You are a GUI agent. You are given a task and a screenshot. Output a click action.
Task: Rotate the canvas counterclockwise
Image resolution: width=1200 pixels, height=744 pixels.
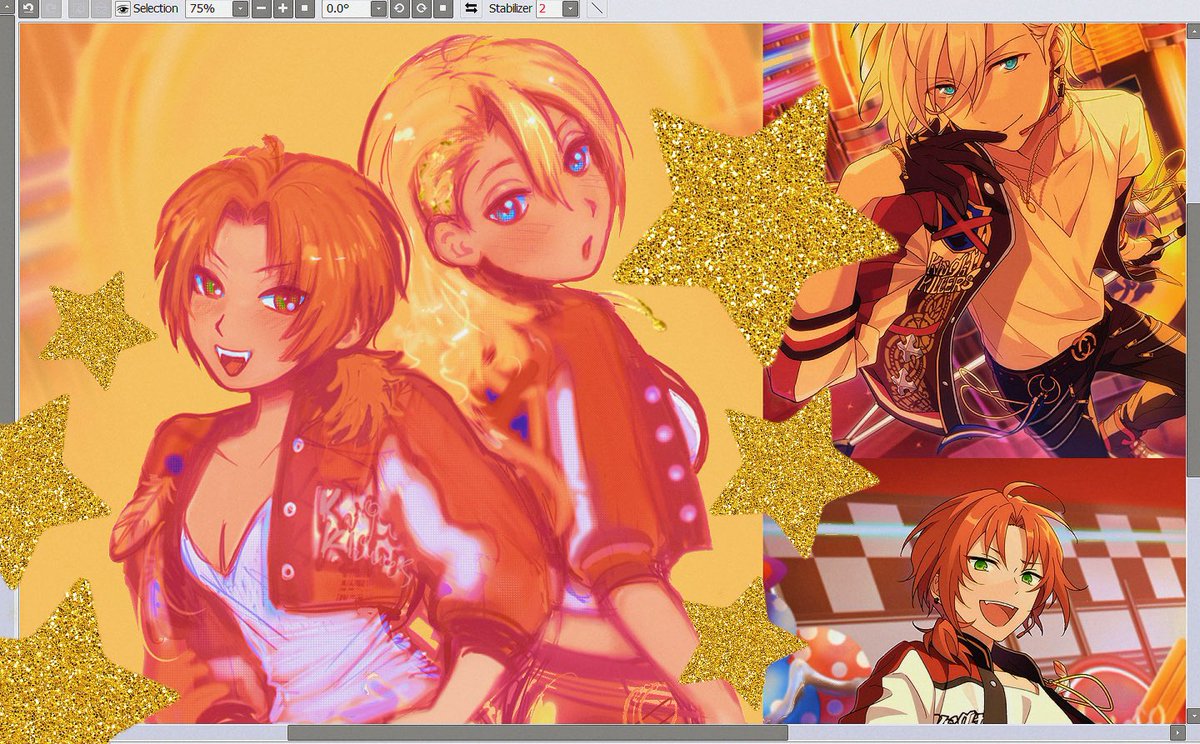click(399, 8)
